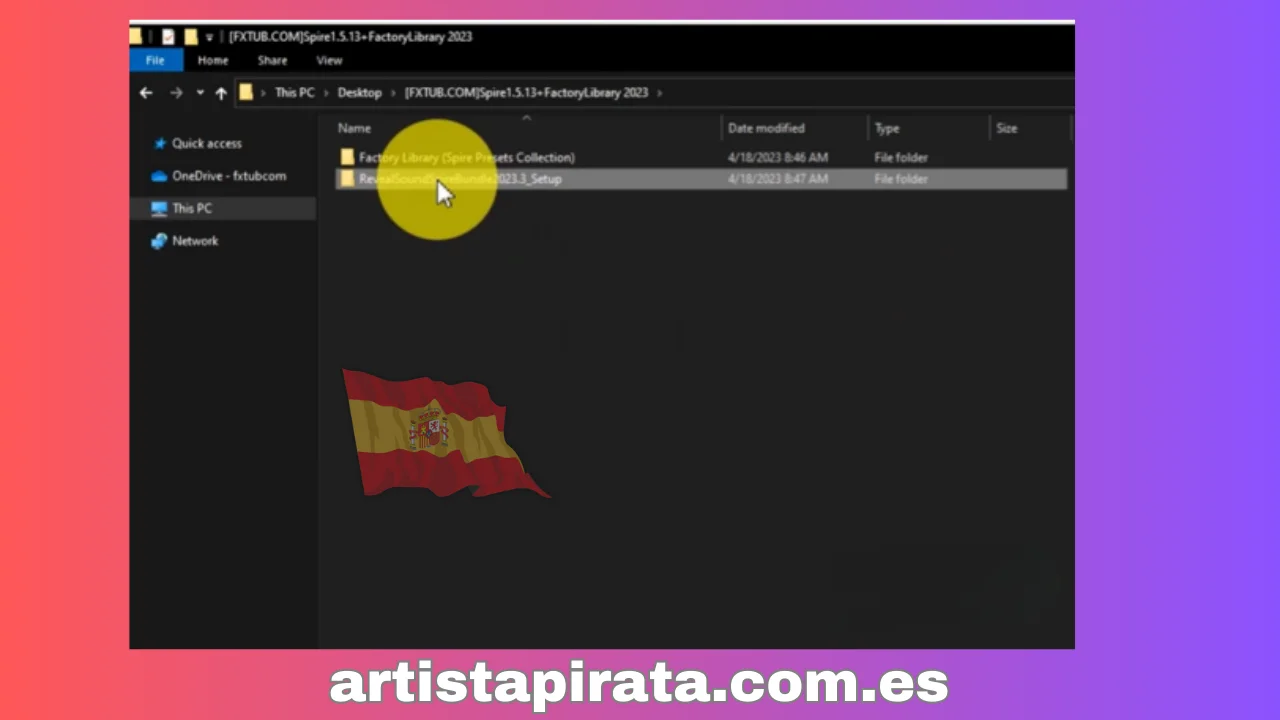
Task: Click File folder type of RevealSound row
Action: click(x=901, y=179)
